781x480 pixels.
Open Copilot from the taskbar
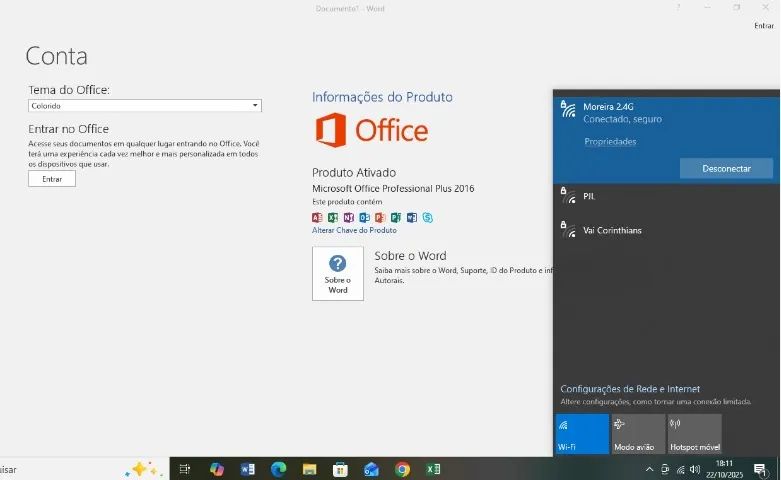pyautogui.click(x=217, y=469)
